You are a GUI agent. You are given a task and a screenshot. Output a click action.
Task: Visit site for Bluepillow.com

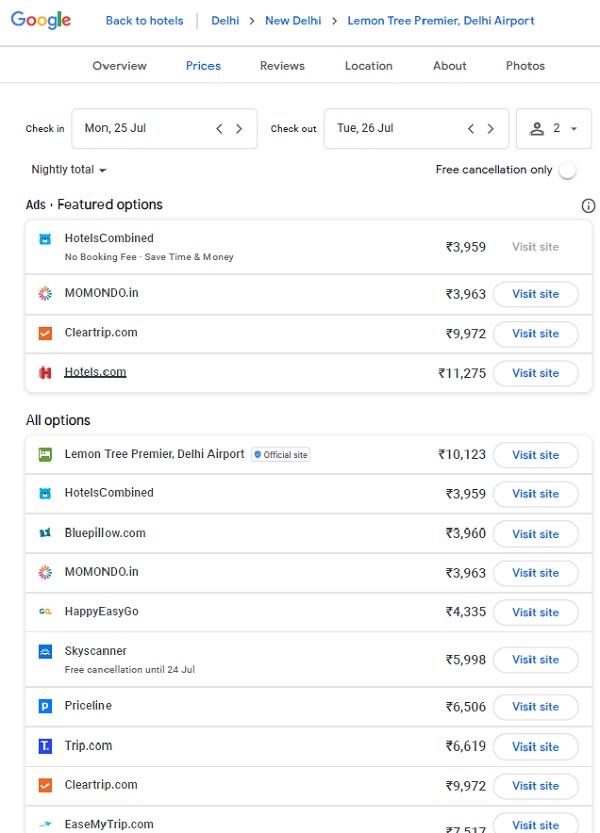535,534
